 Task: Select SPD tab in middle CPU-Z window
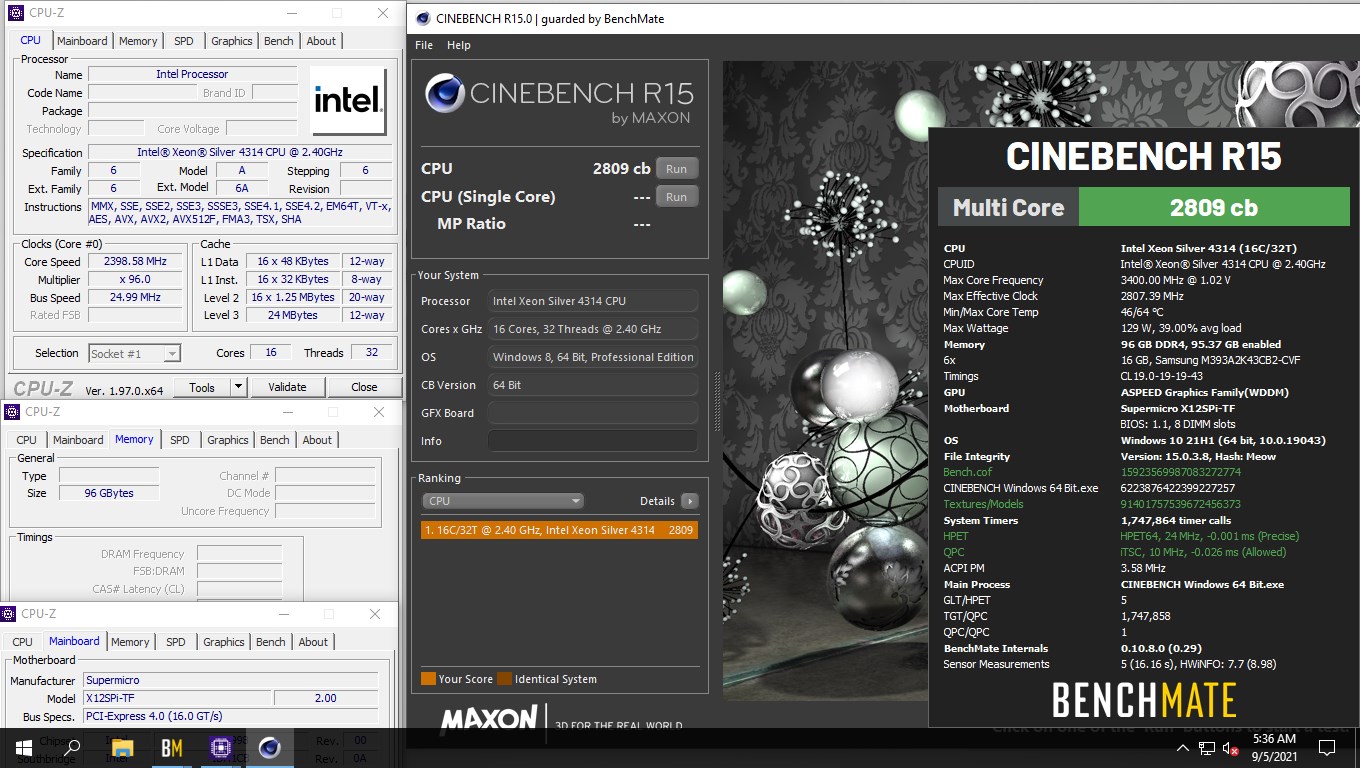pyautogui.click(x=180, y=440)
